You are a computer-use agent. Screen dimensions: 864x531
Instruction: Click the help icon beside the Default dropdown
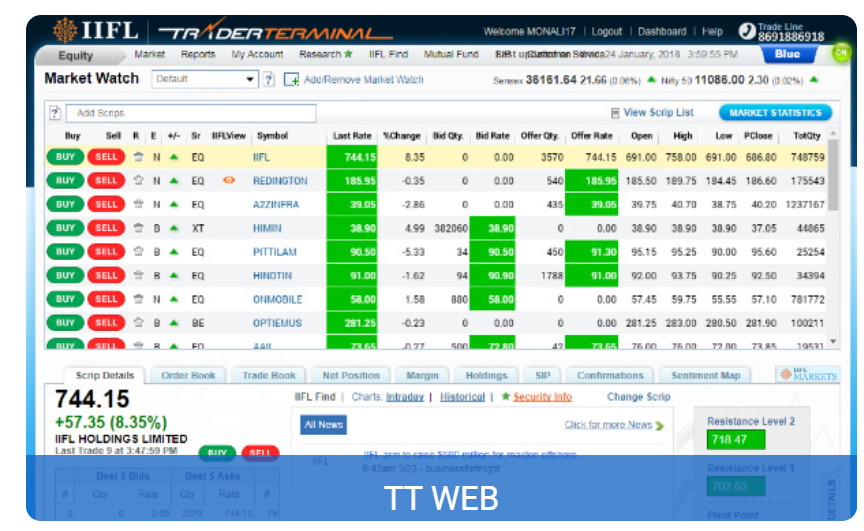click(x=269, y=79)
